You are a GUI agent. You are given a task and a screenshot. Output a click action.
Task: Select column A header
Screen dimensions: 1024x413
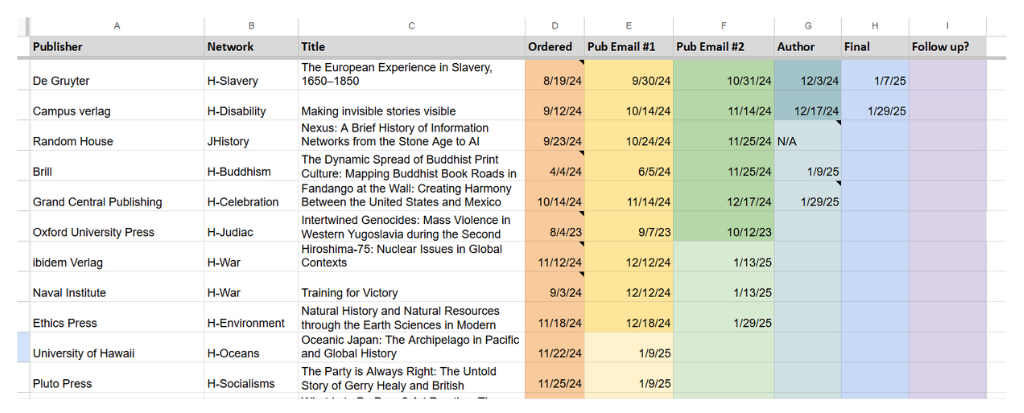point(117,26)
